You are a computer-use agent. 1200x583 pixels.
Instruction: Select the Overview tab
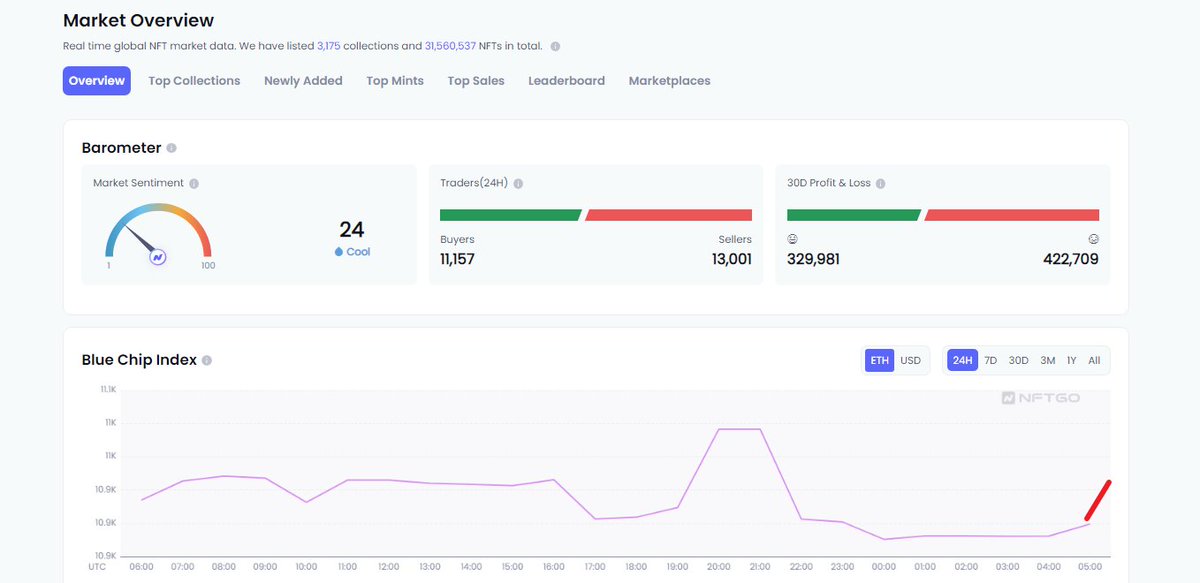[x=97, y=81]
